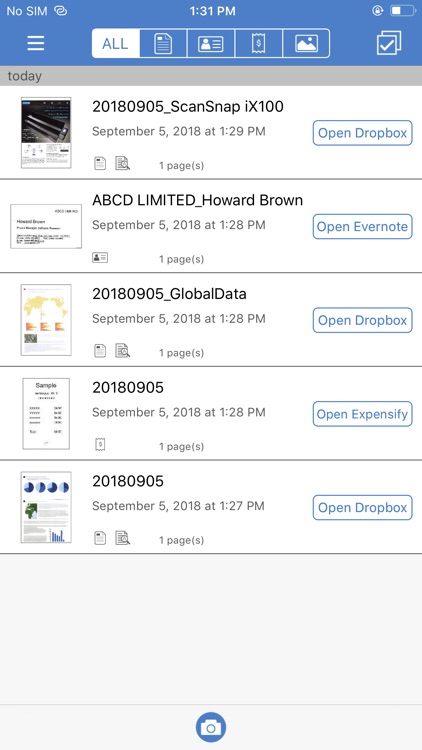Open the hamburger menu

36,44
